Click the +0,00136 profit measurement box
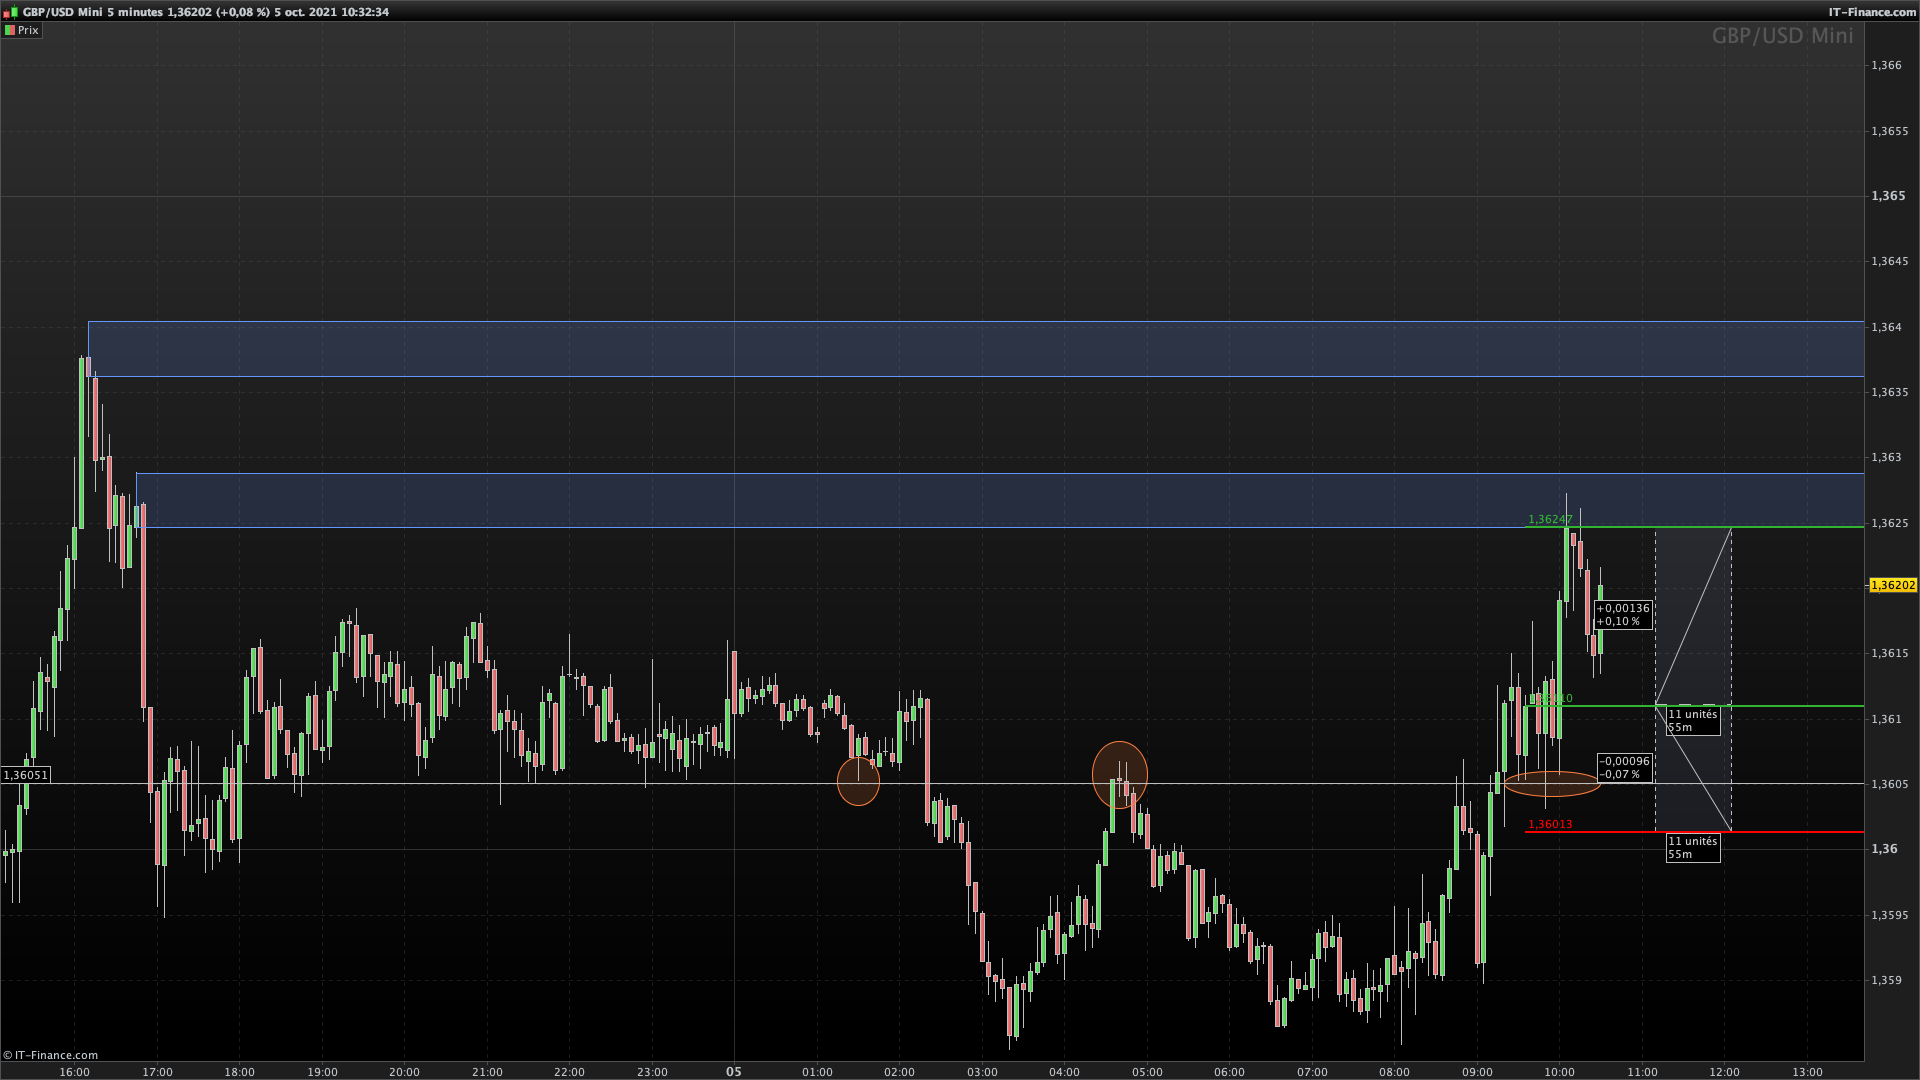This screenshot has height=1080, width=1920. pos(1623,614)
